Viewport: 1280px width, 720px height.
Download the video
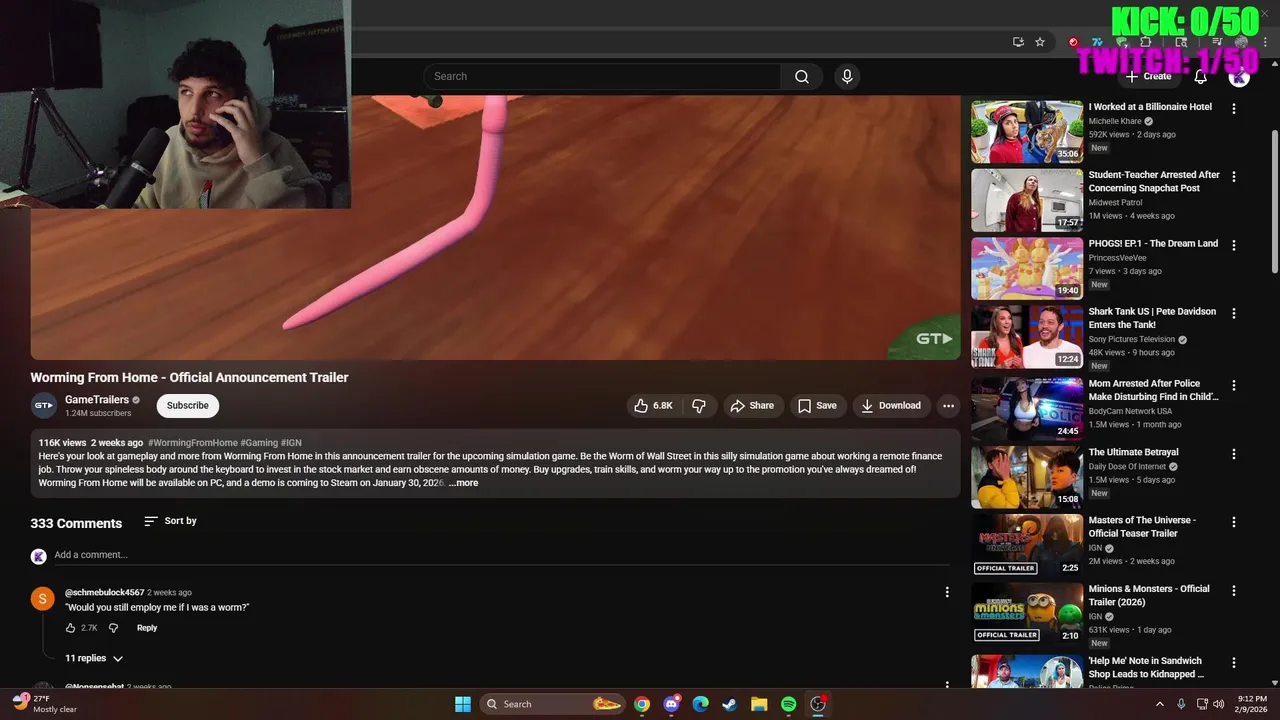point(891,405)
